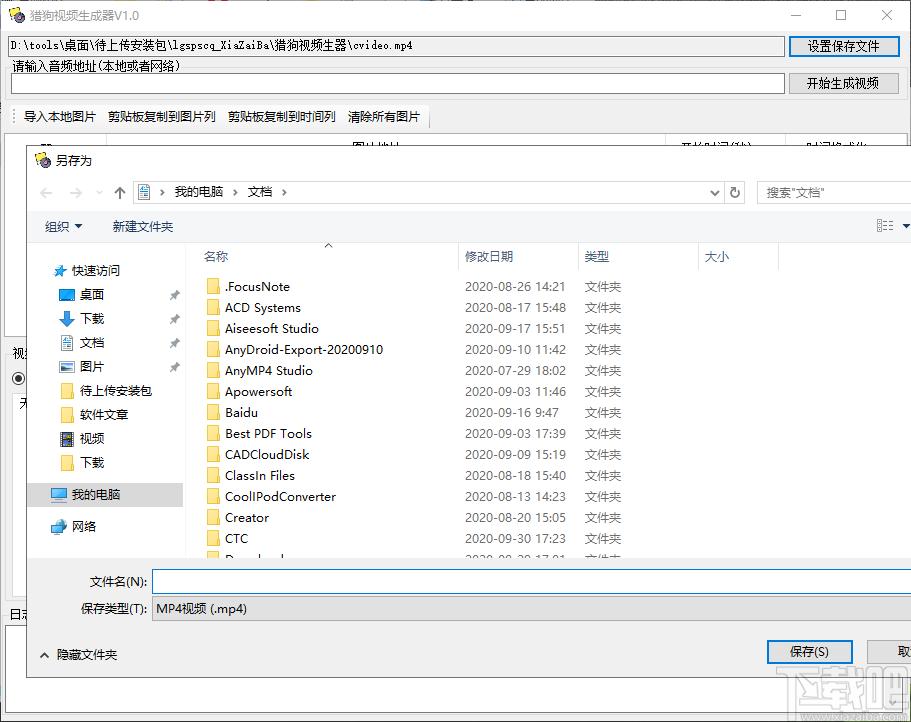Click the saved file path field

[396, 46]
